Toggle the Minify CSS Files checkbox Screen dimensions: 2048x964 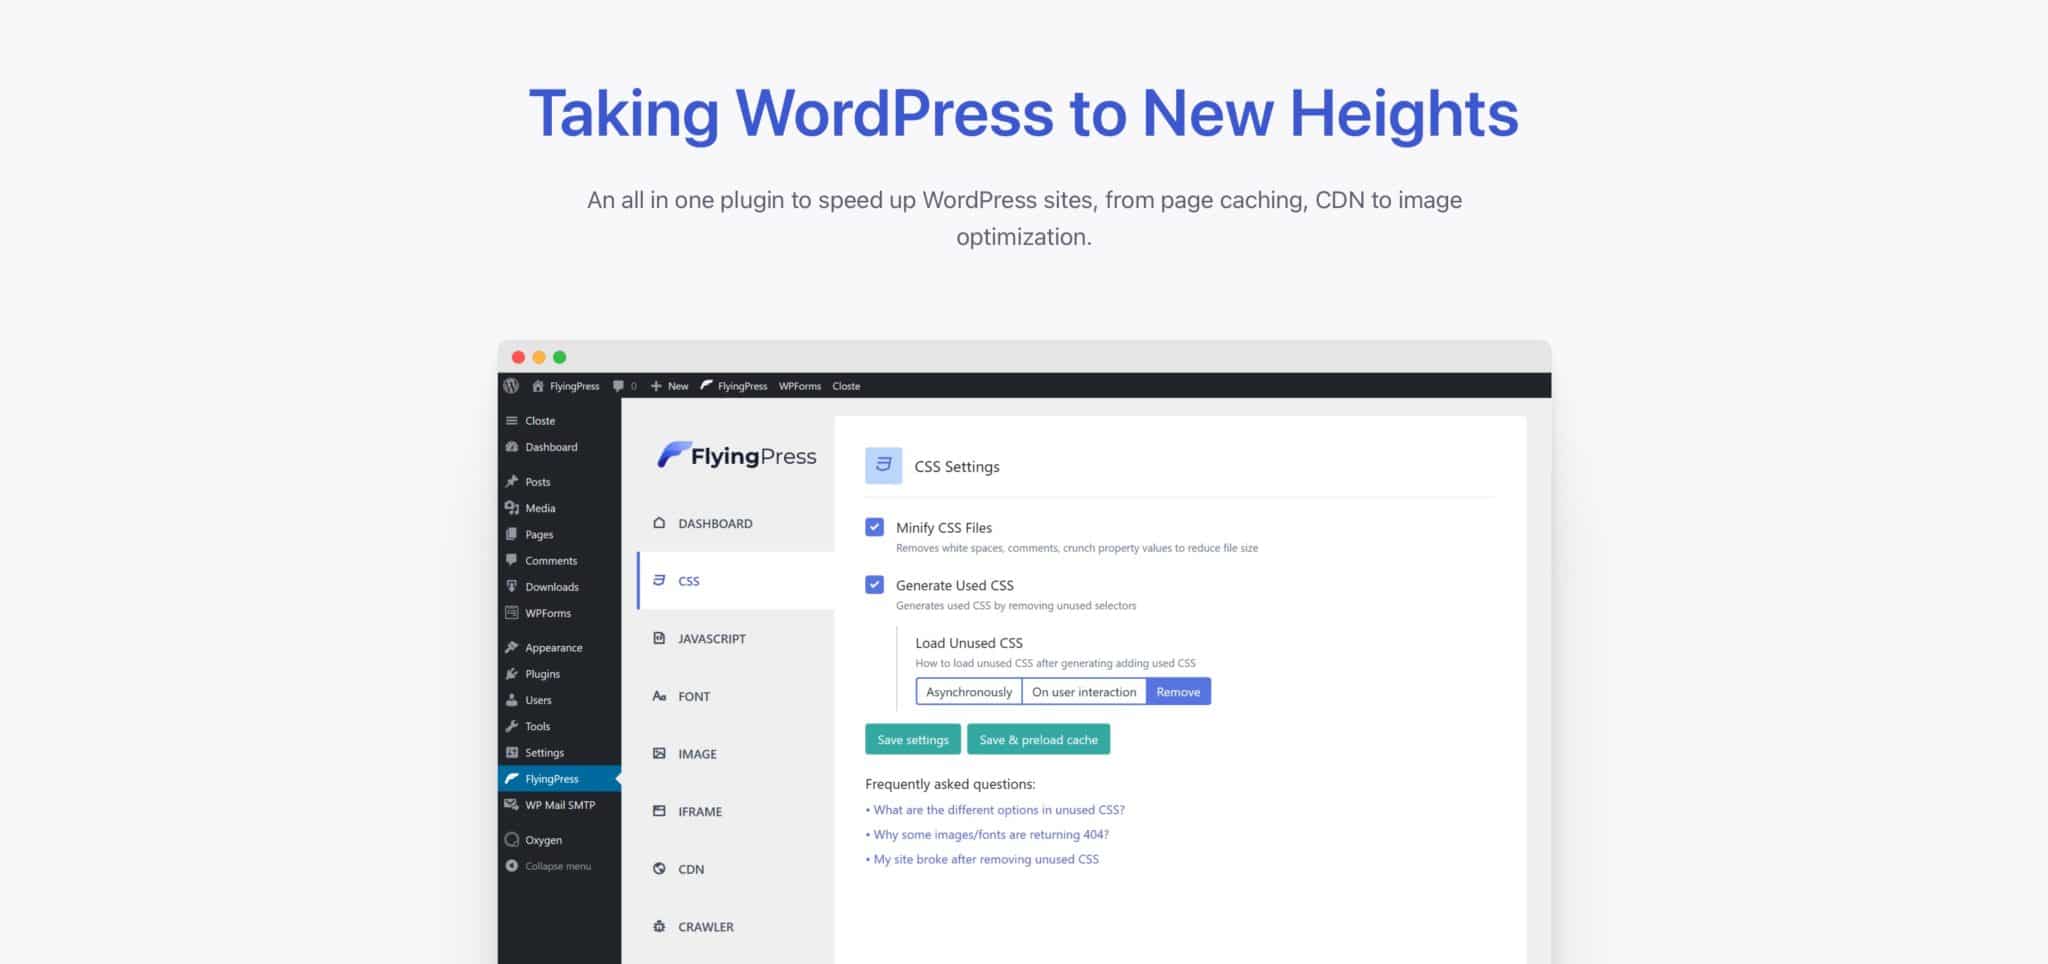(x=875, y=527)
